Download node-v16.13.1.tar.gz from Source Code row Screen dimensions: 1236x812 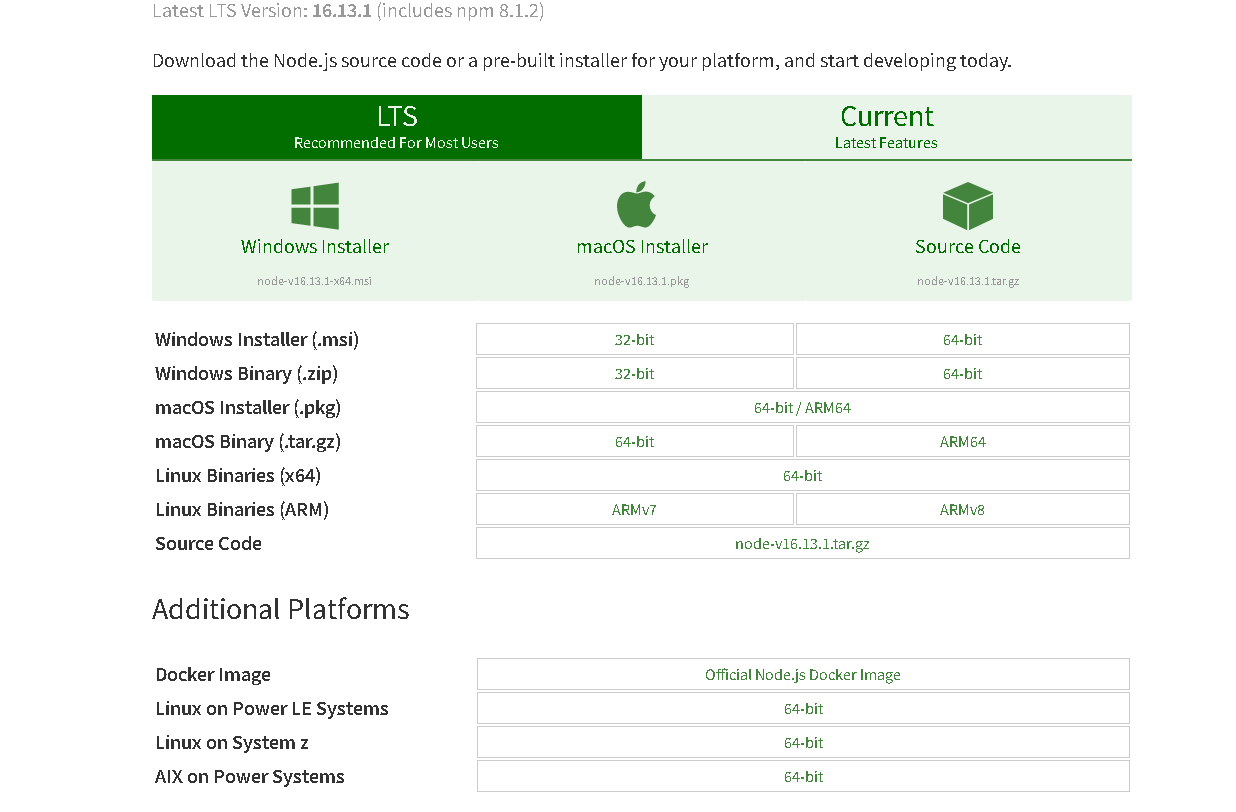pyautogui.click(x=803, y=544)
